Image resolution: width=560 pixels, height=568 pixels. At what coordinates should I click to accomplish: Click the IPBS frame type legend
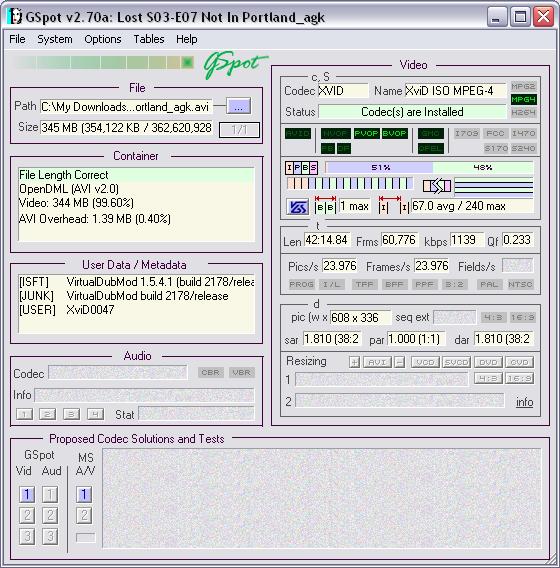tap(301, 168)
